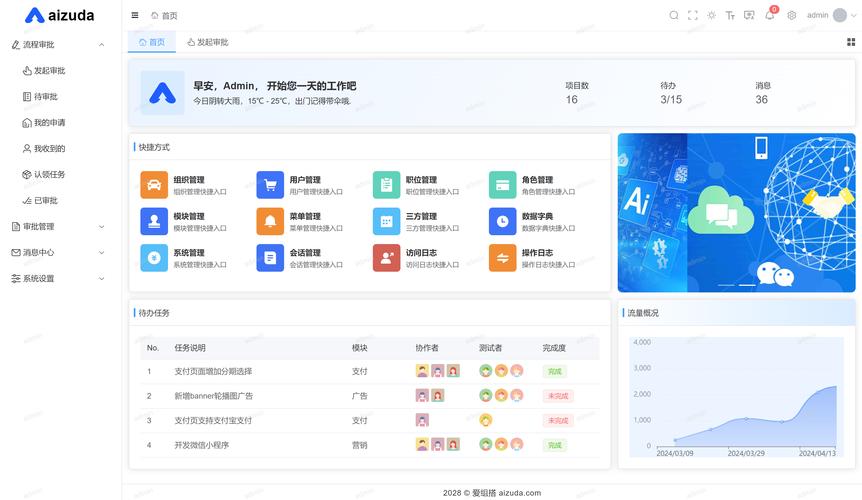This screenshot has height=500, width=862.
Task: Open 认领任务 in the sidebar
Action: point(58,174)
